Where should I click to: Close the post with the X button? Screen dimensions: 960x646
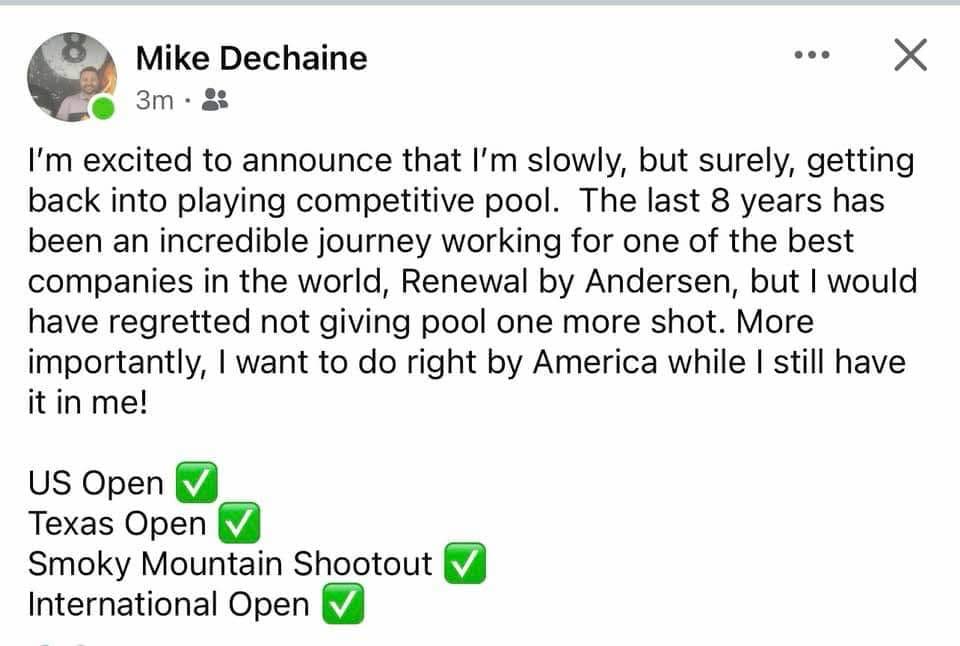tap(909, 56)
